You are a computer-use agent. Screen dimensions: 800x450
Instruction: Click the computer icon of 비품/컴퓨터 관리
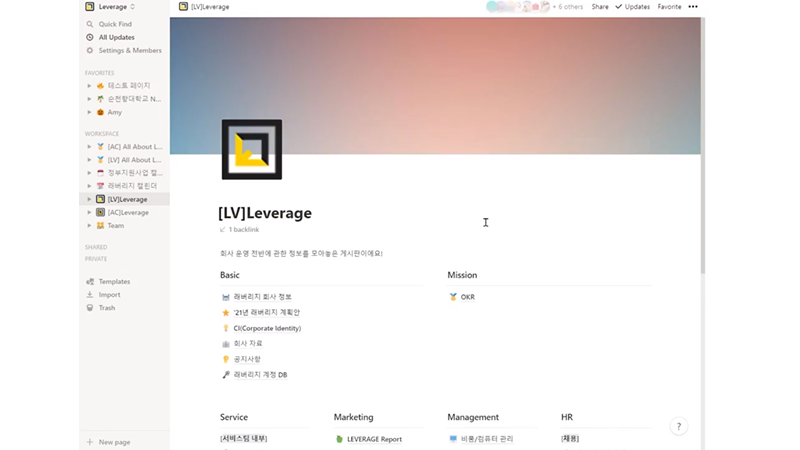click(x=453, y=439)
